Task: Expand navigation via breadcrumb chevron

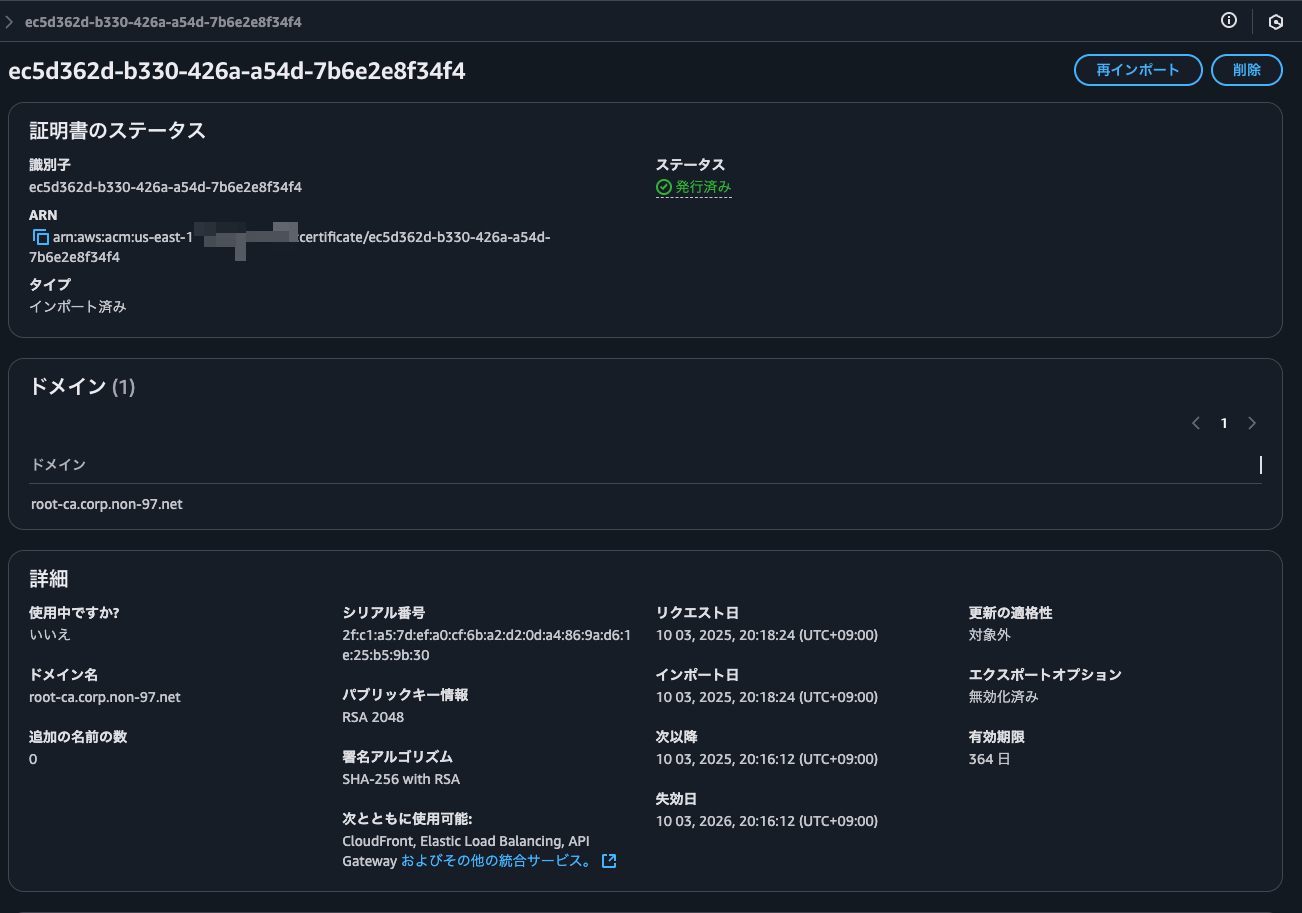Action: 9,21
